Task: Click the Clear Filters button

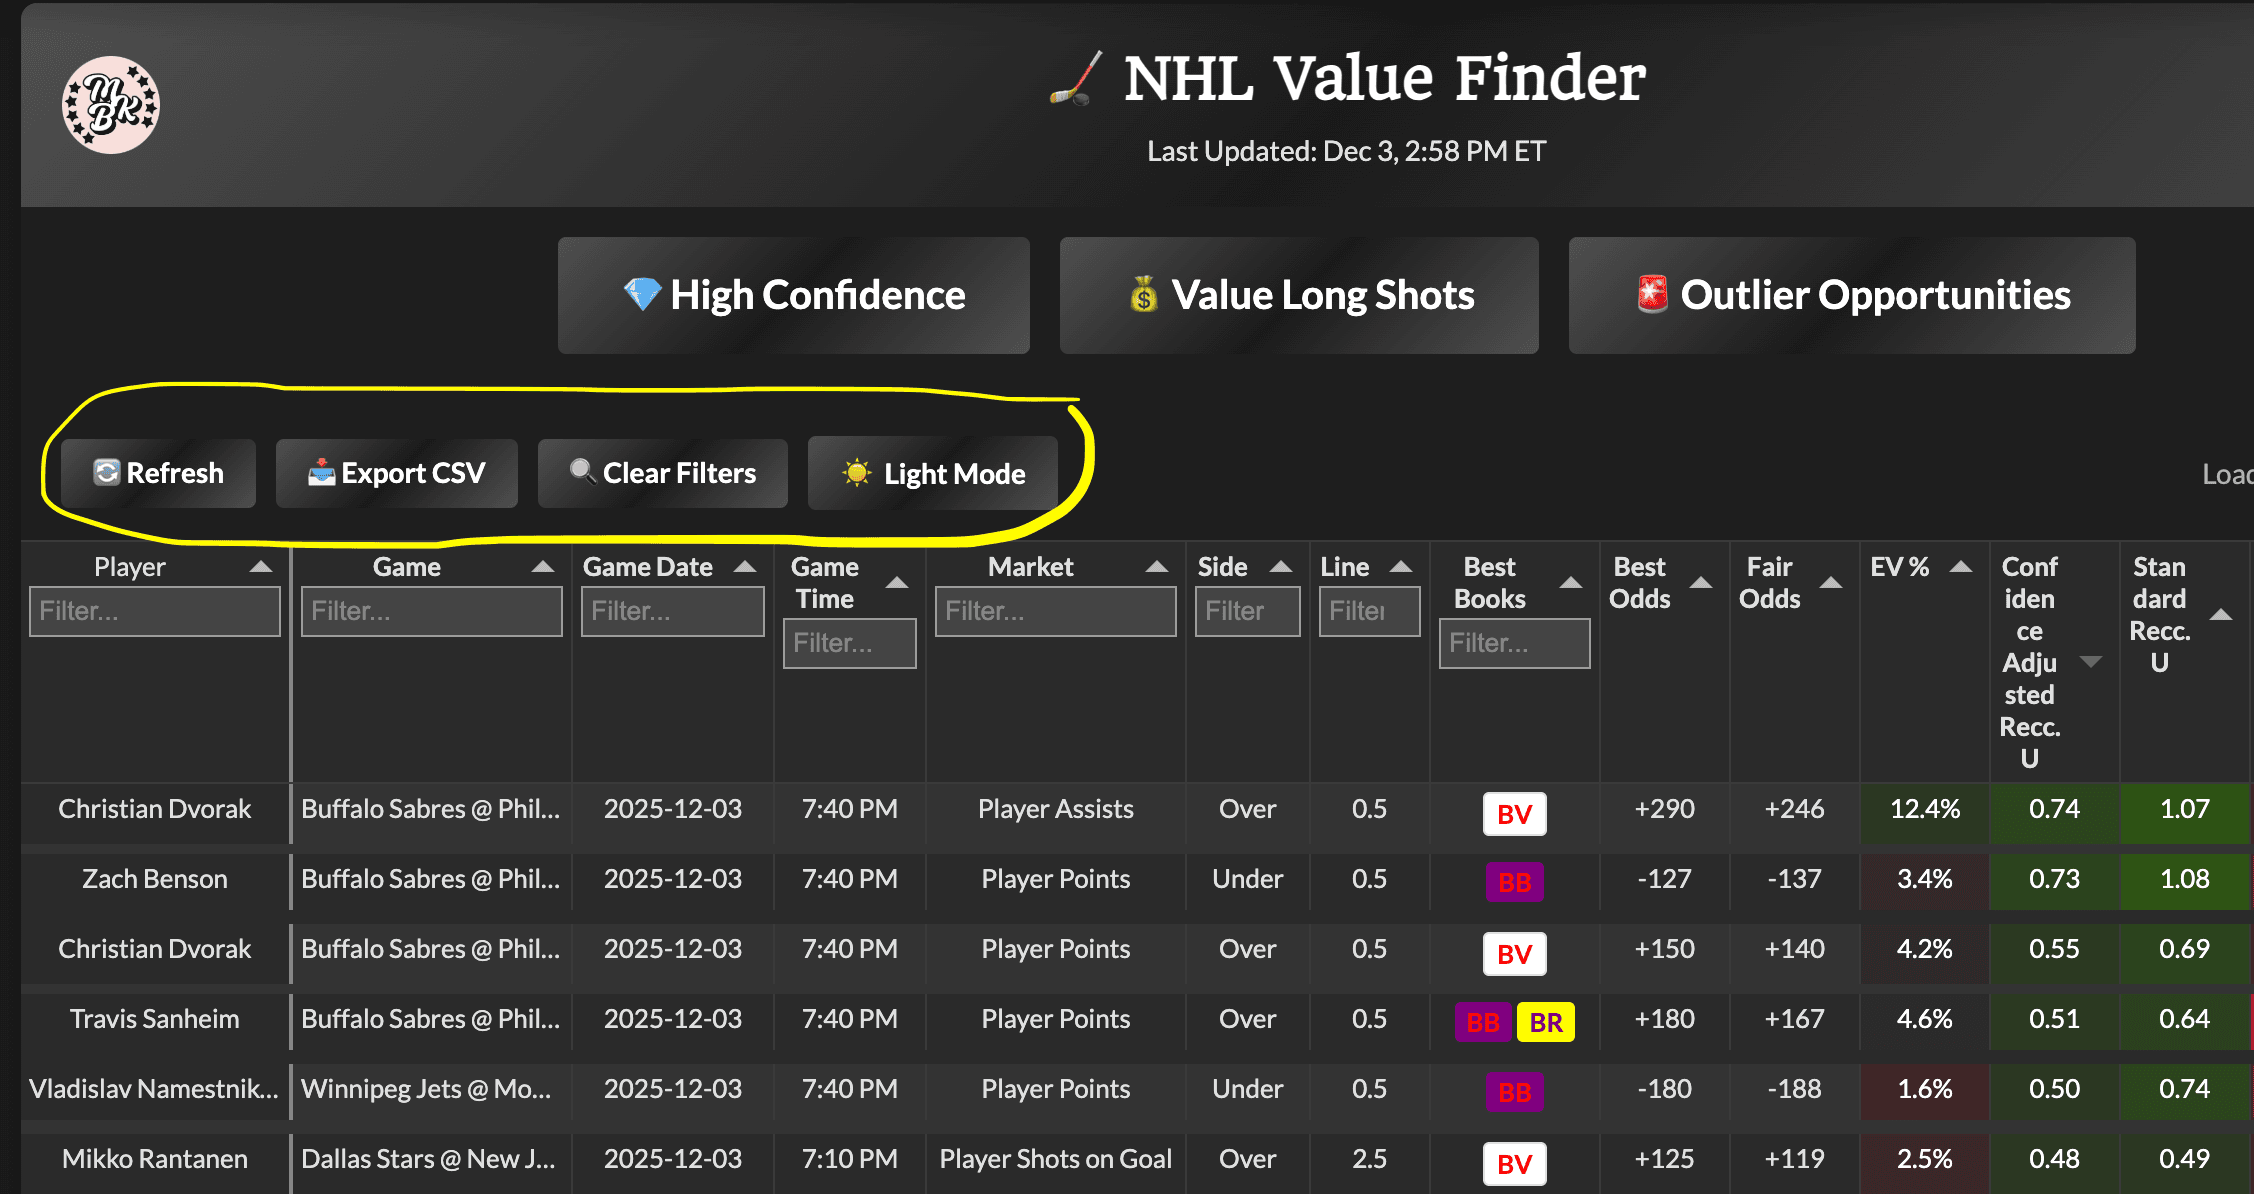Action: (663, 473)
